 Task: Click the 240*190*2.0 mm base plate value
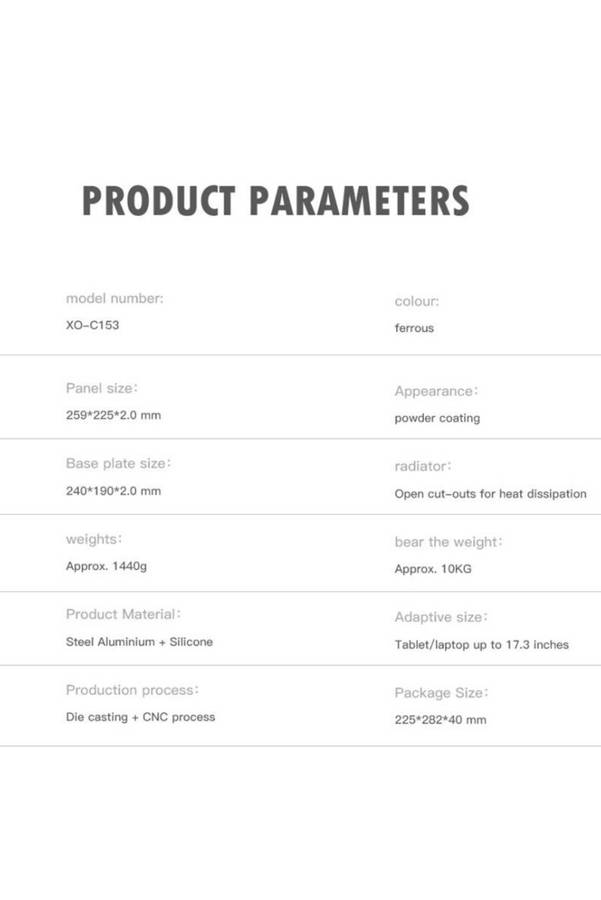point(113,491)
